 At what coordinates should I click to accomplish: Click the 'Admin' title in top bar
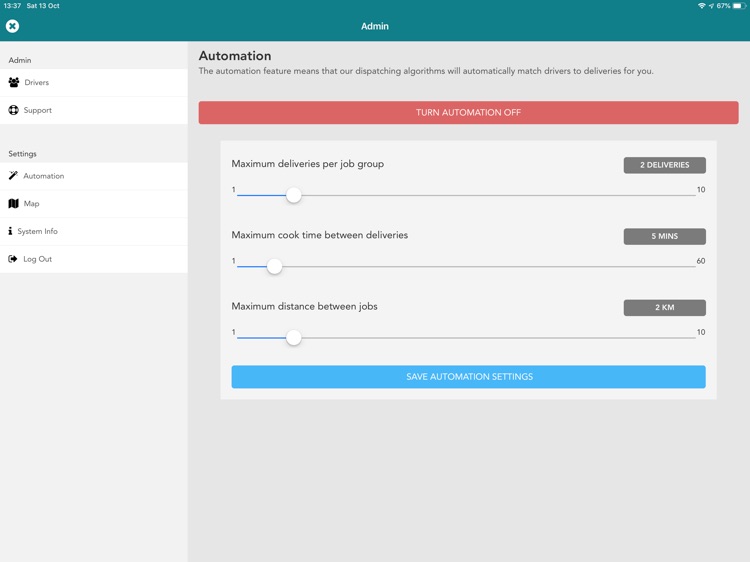click(x=375, y=26)
